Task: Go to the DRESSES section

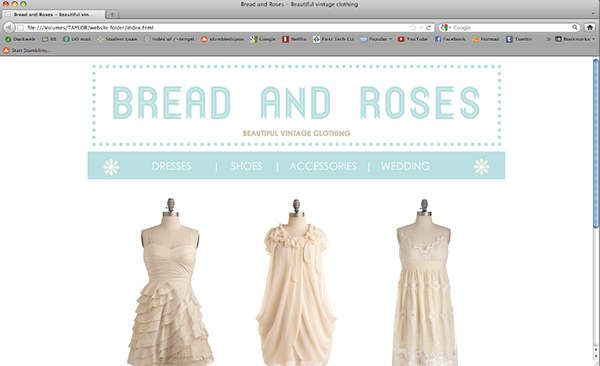Action: pyautogui.click(x=171, y=166)
